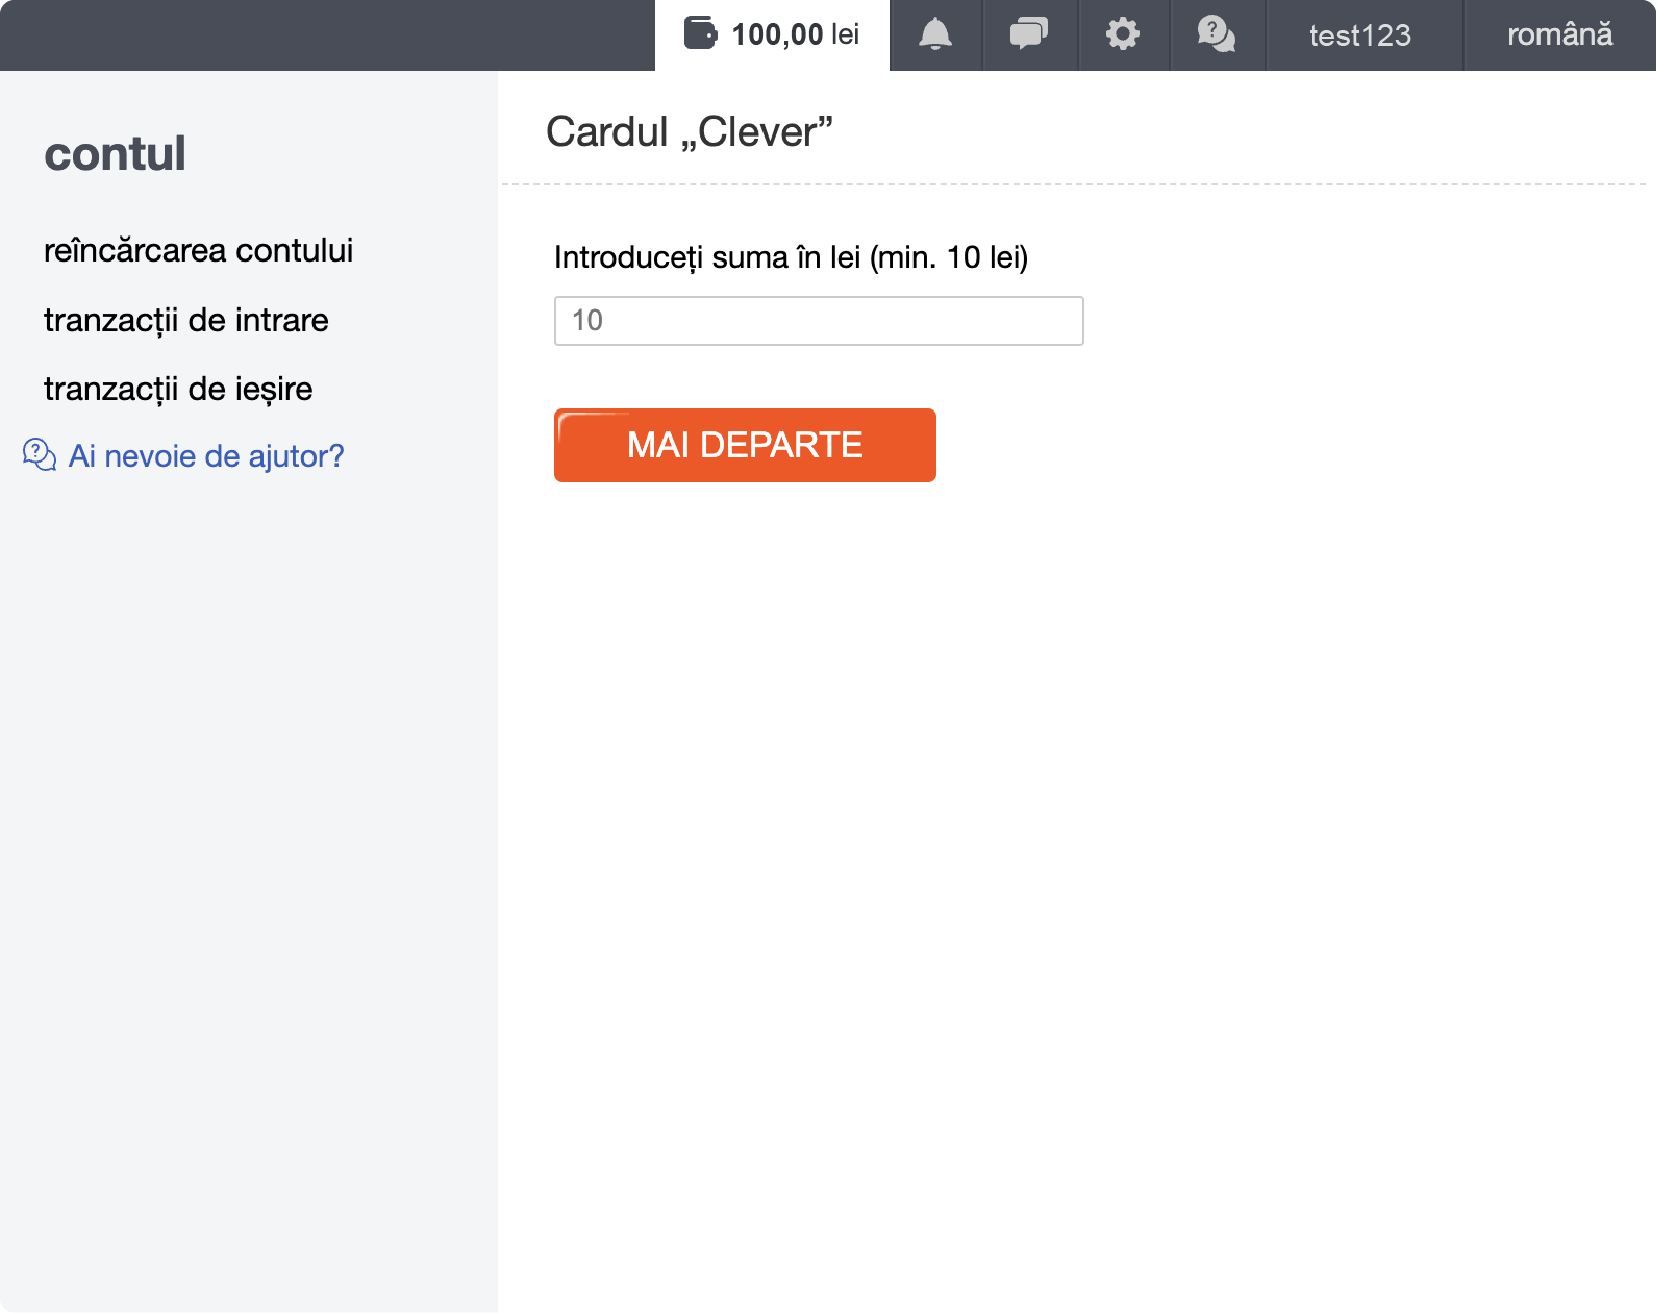Focus the amount in lei input field

coord(819,321)
